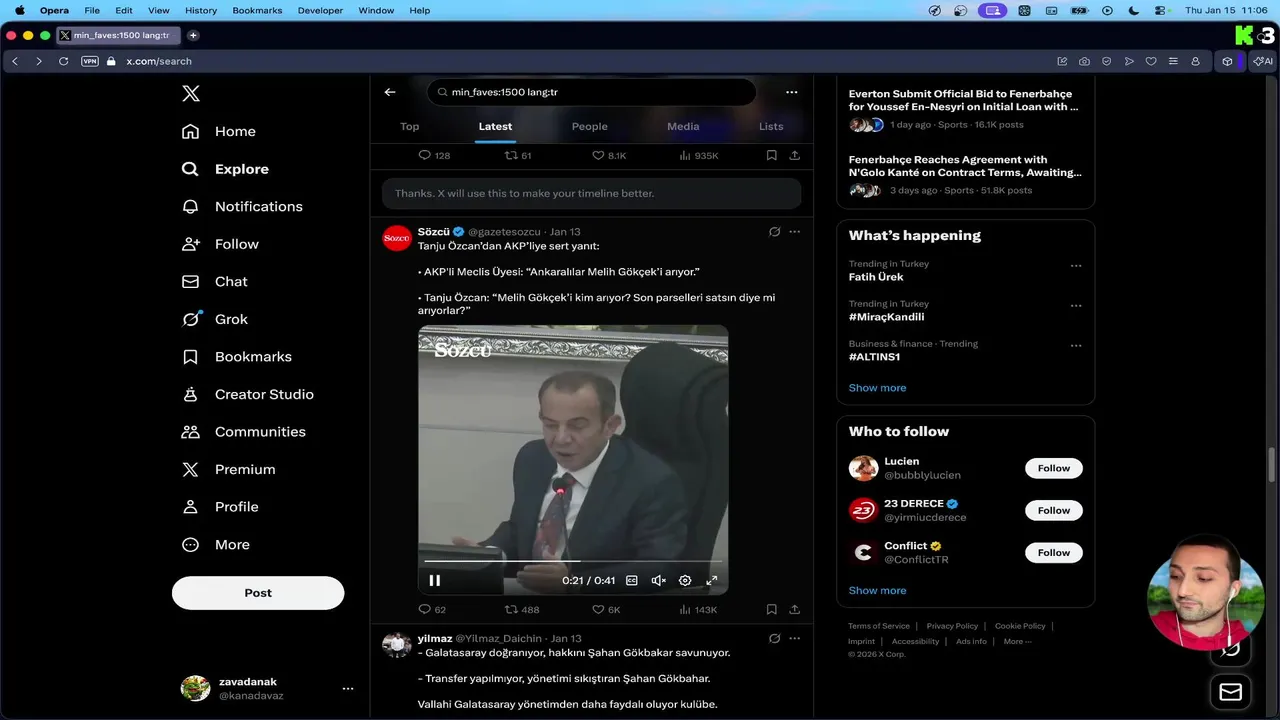
Task: Switch to Top tab
Action: [x=409, y=126]
